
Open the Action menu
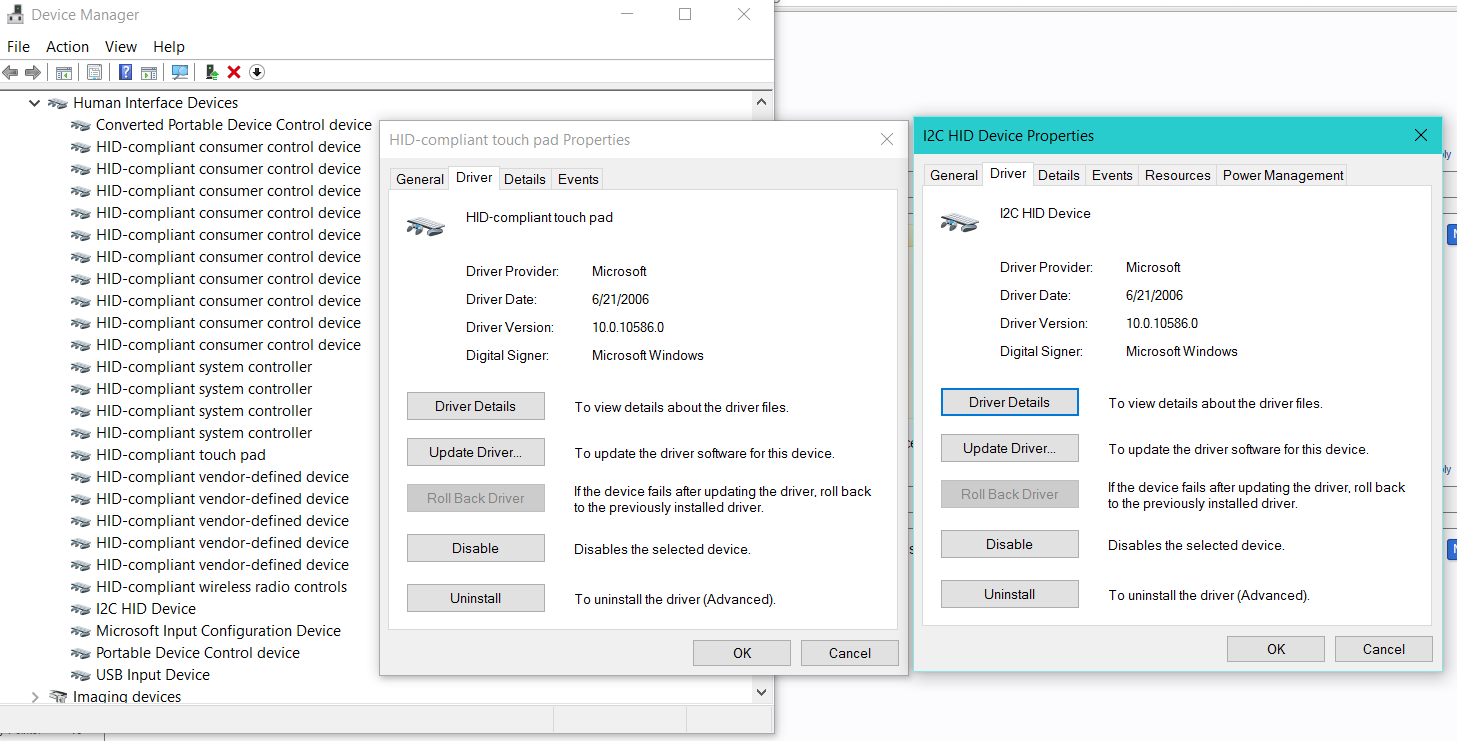(67, 47)
